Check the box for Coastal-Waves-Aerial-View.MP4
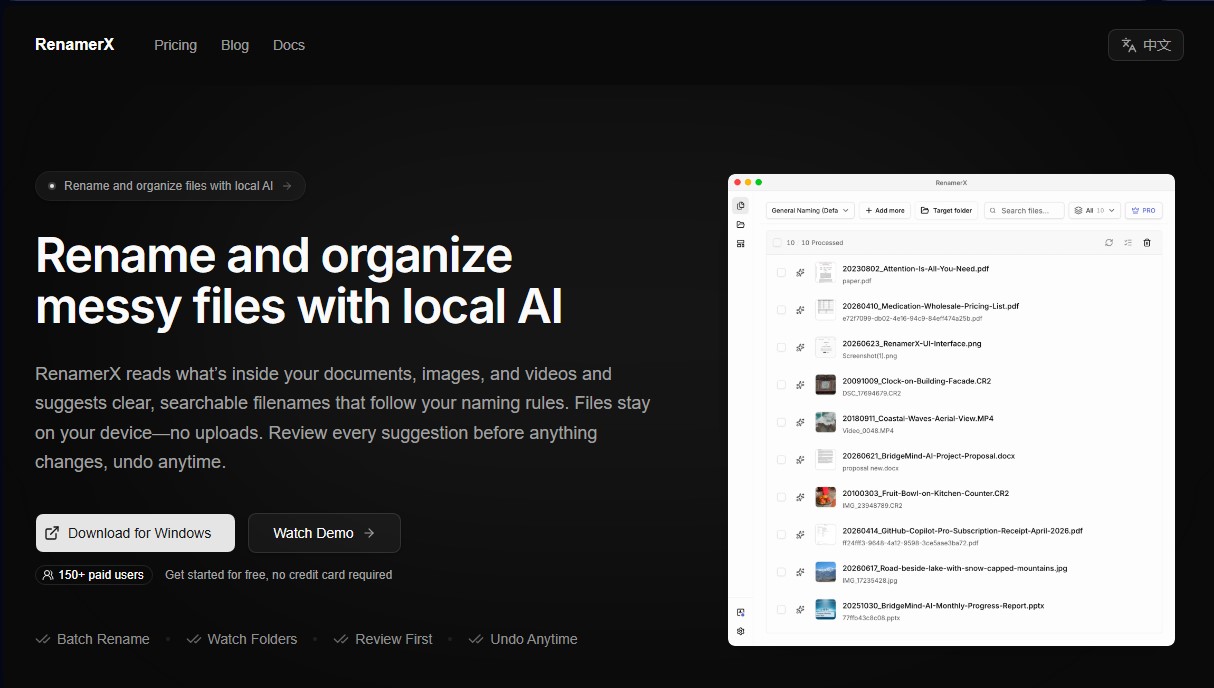The height and width of the screenshot is (688, 1214). [x=781, y=423]
